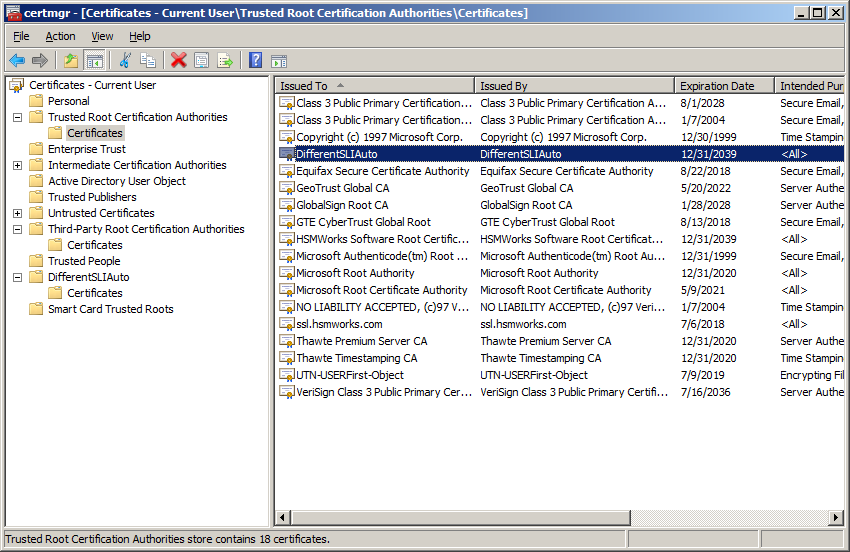
Task: Click status bar text about 18 certificates
Action: tap(168, 539)
